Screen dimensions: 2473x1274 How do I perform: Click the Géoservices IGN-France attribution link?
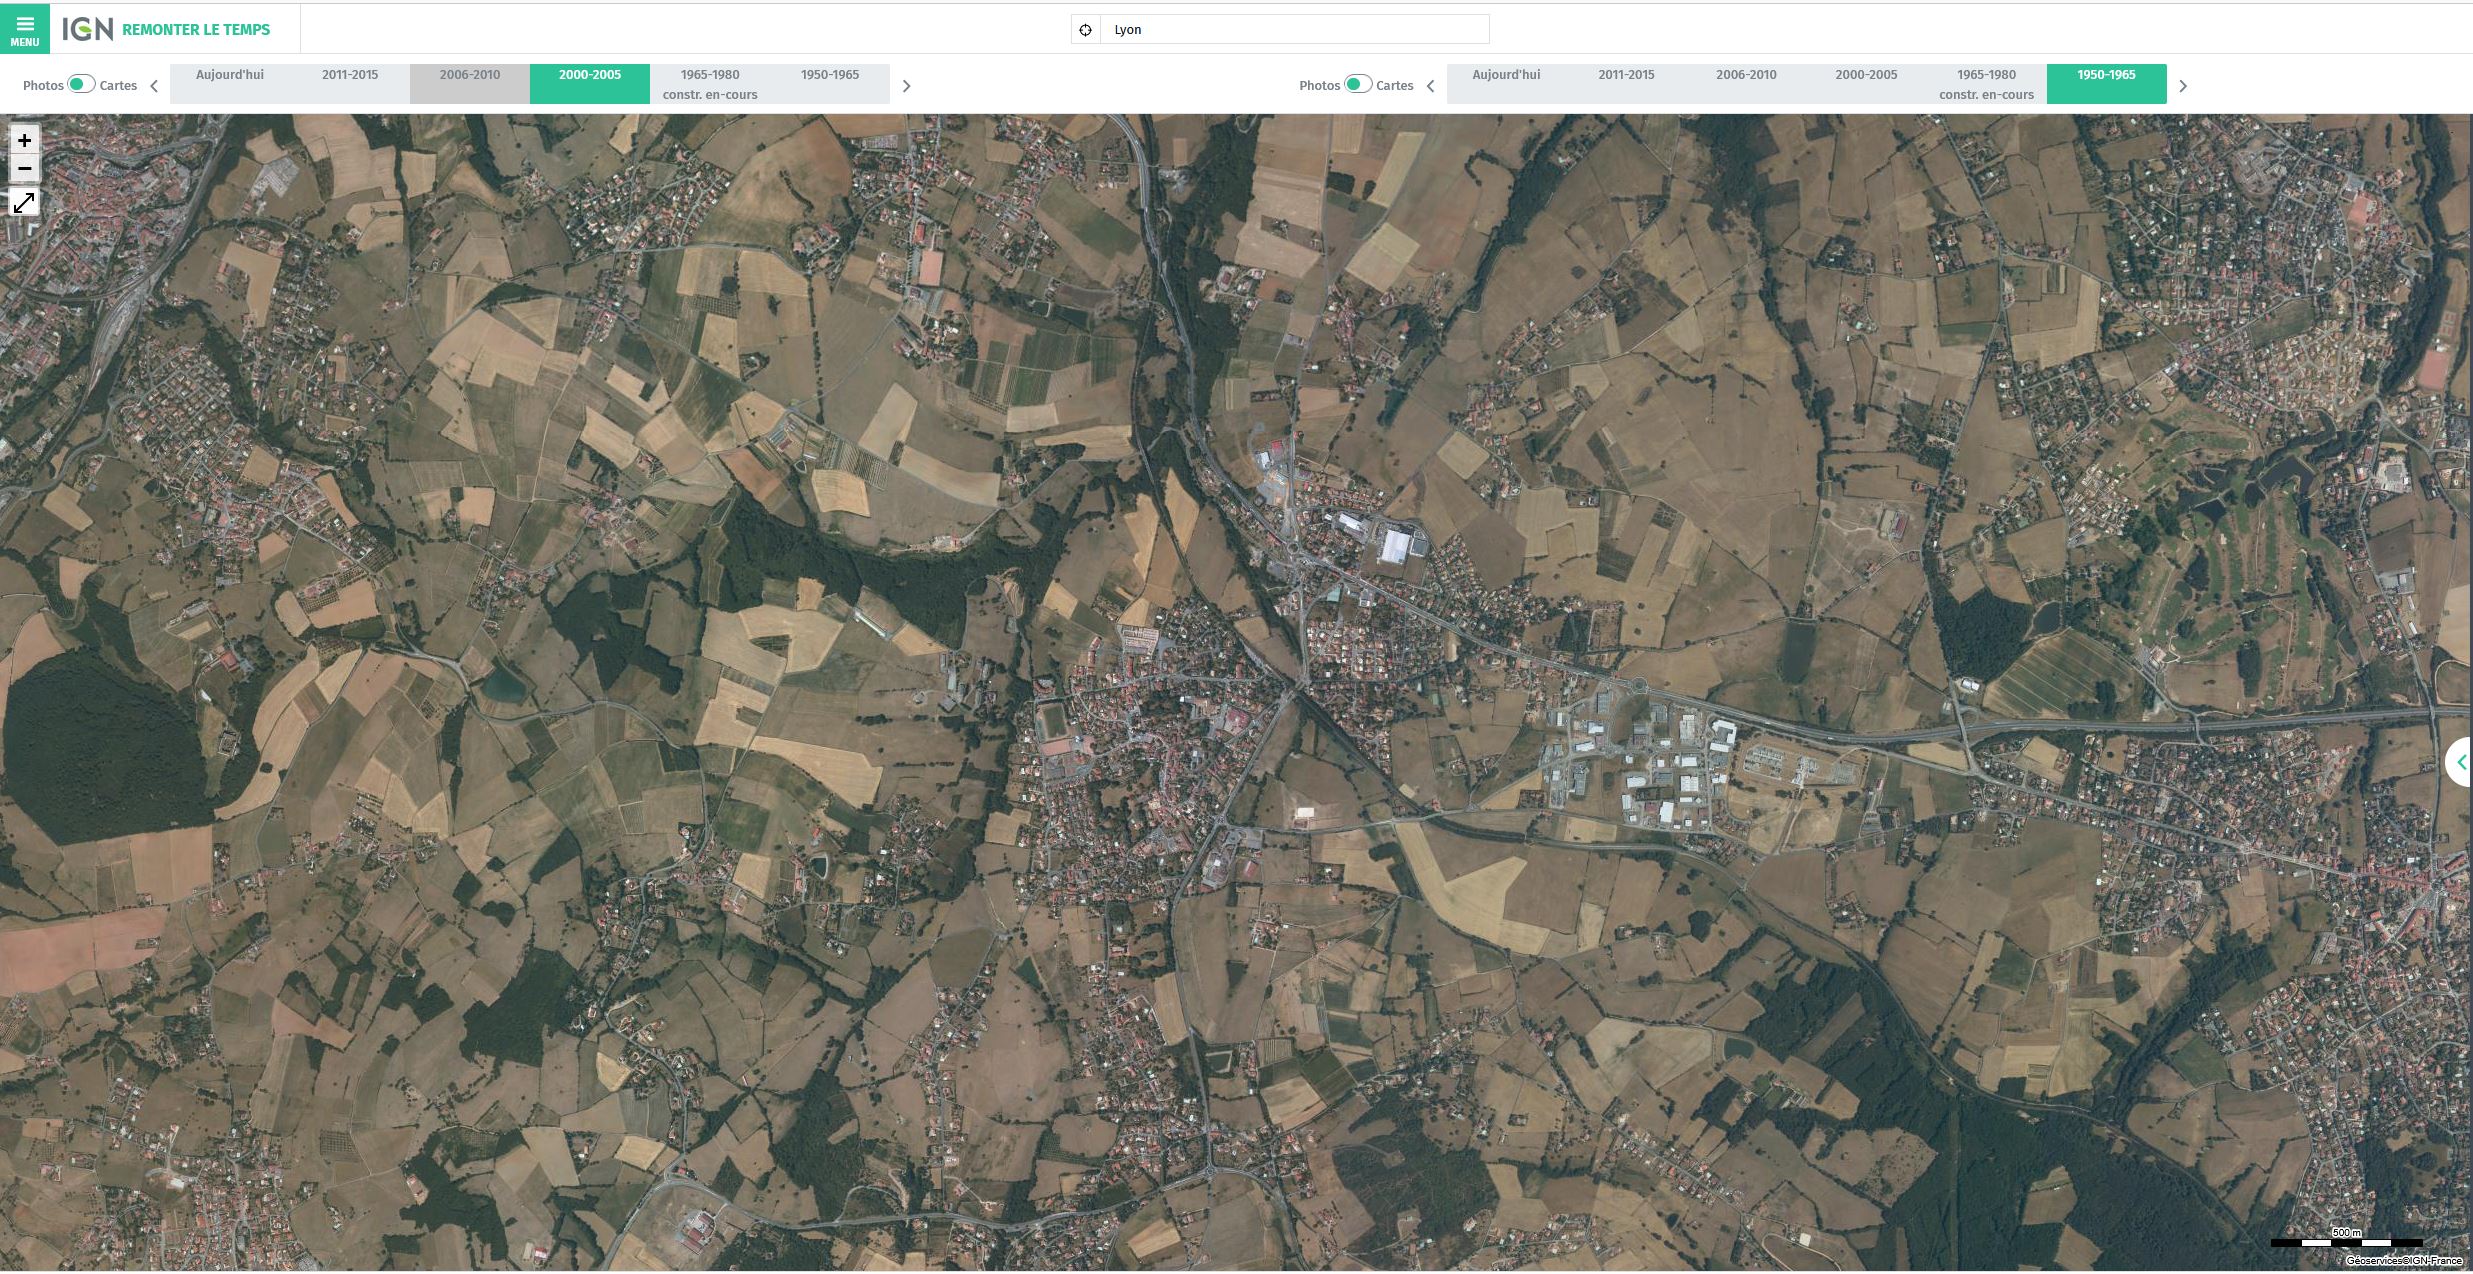[2403, 1261]
